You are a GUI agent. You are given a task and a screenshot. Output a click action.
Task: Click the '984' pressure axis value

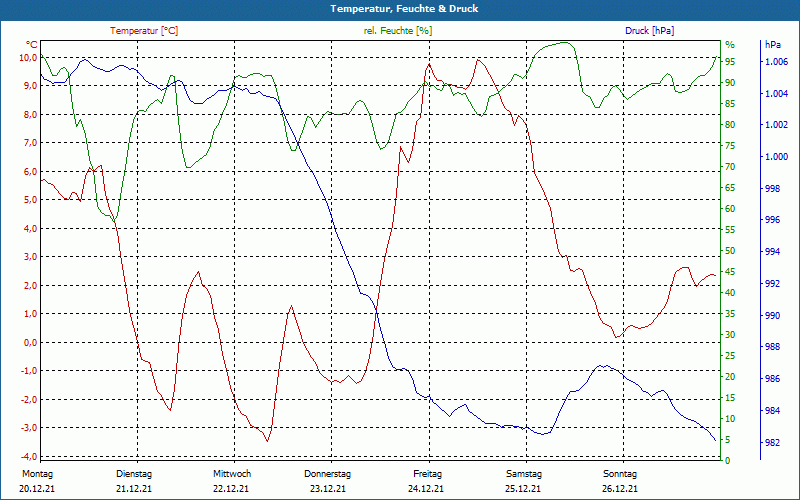tap(773, 411)
